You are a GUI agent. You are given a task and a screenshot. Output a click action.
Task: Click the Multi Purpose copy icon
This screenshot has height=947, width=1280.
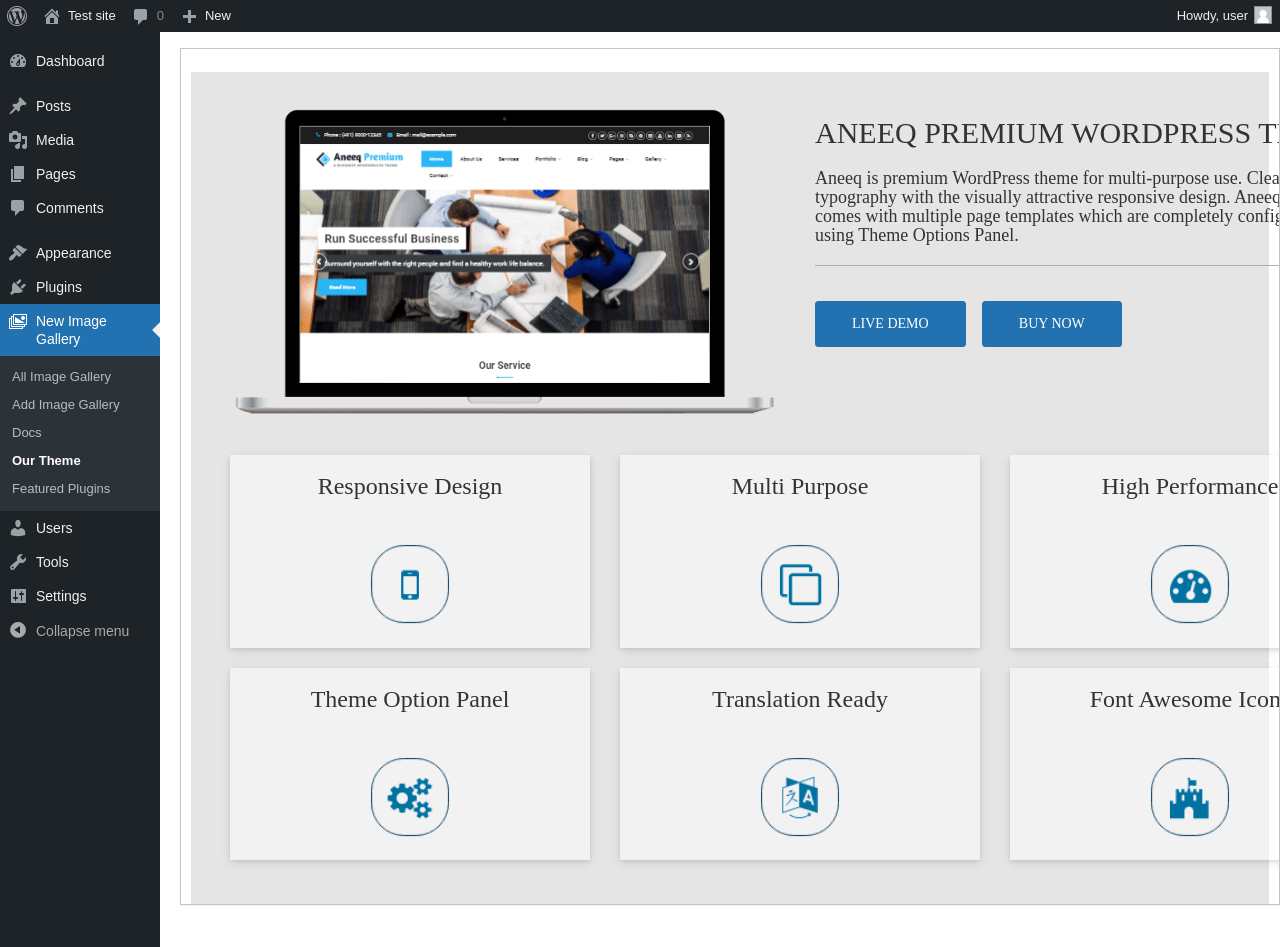click(800, 584)
